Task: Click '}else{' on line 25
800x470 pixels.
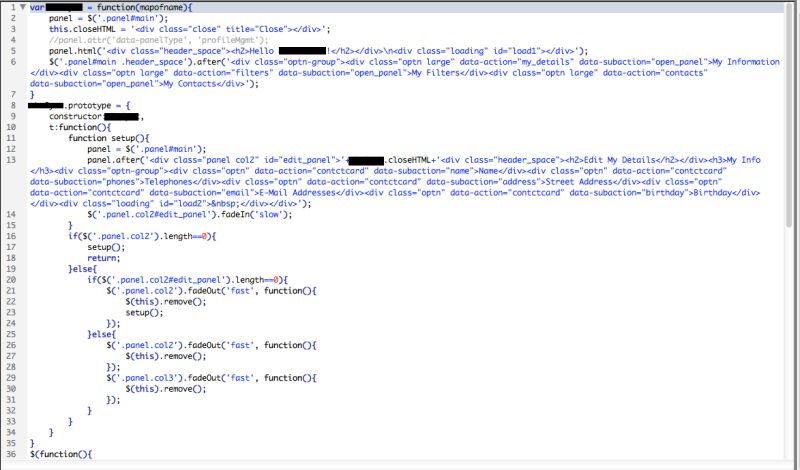Action: point(102,334)
